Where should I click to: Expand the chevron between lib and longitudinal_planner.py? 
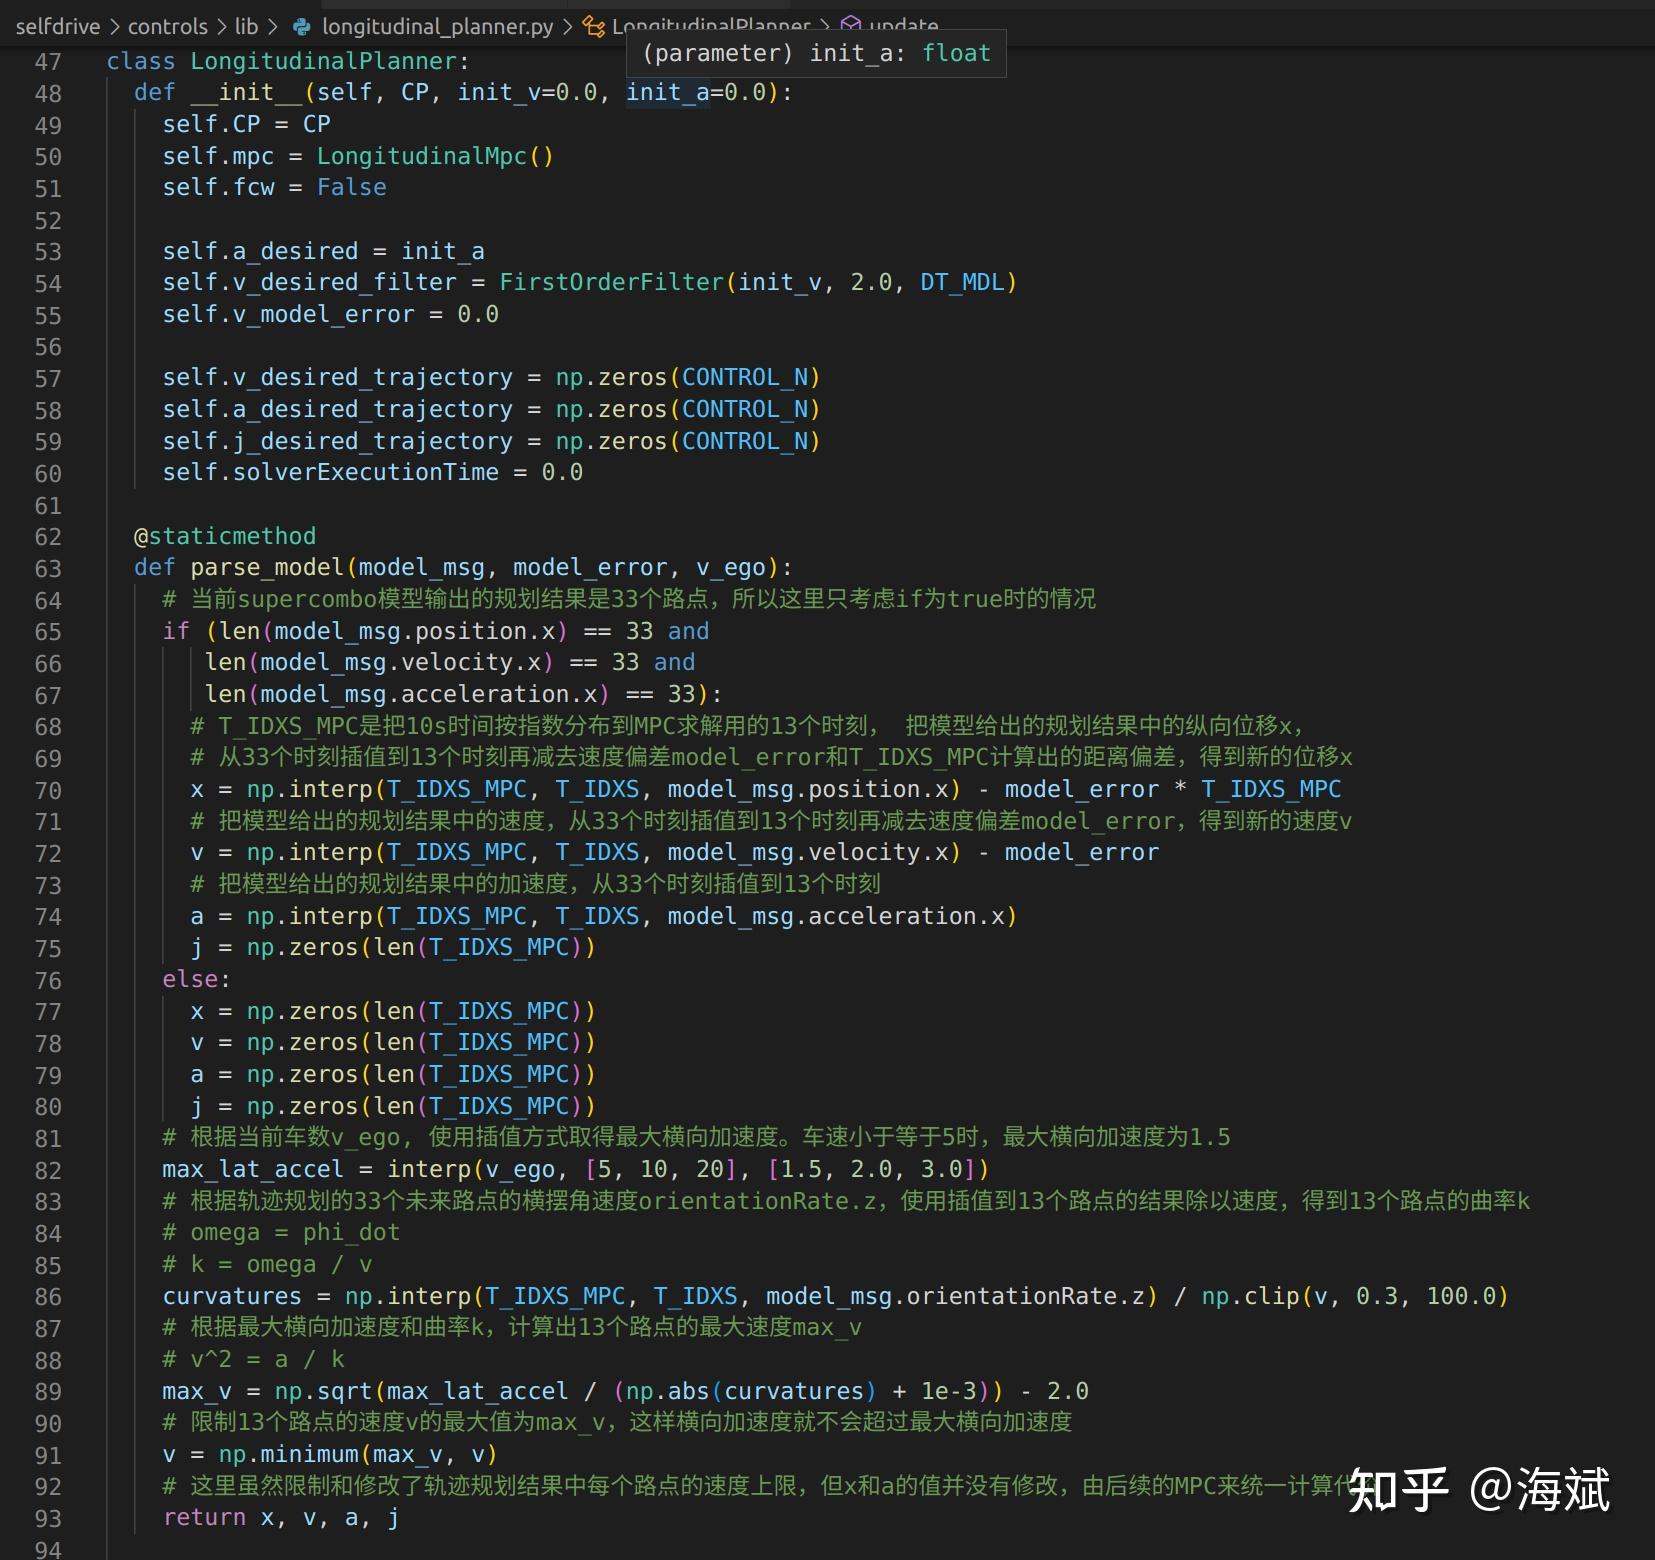pos(272,27)
